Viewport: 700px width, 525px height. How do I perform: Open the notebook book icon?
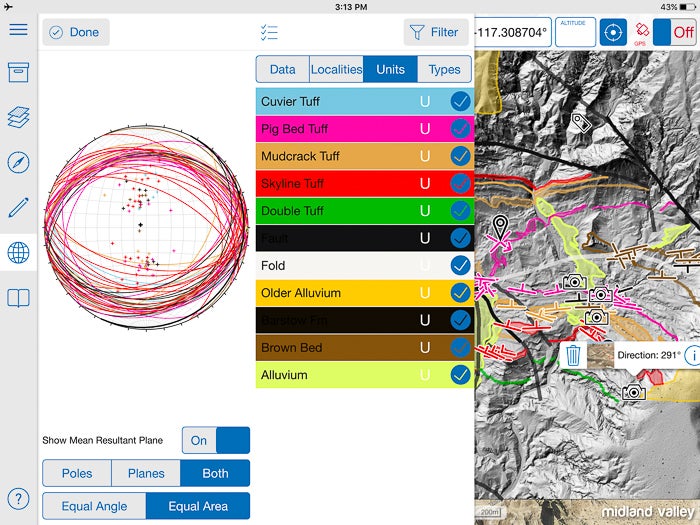click(18, 297)
